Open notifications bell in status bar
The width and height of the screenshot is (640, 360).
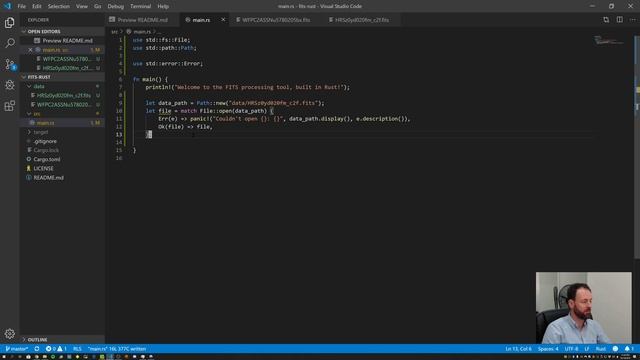[x=629, y=349]
